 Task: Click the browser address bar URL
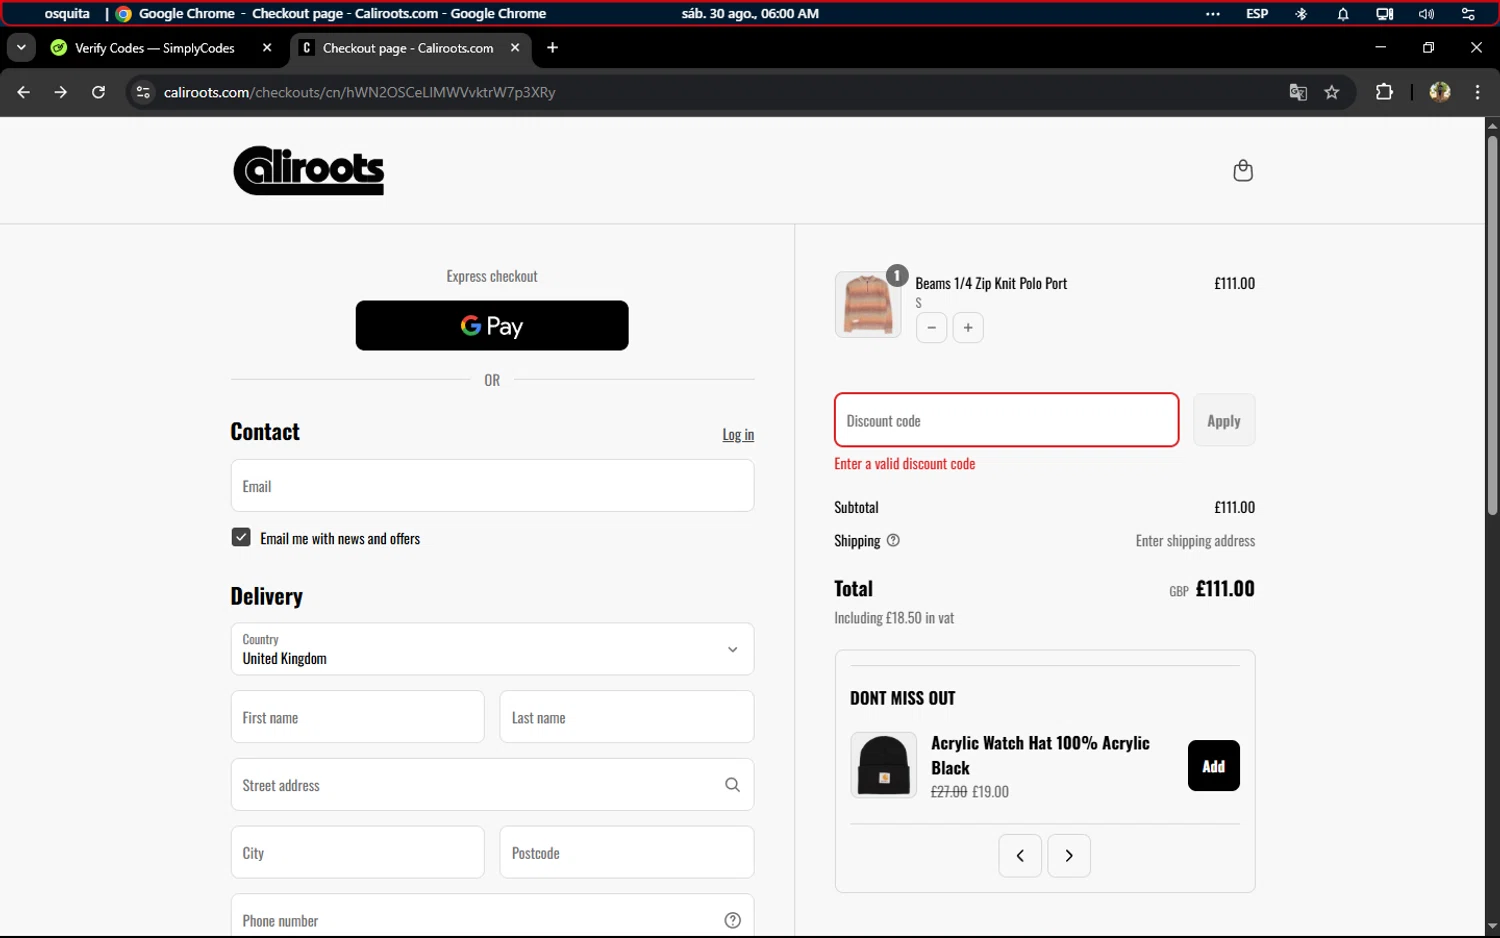click(360, 92)
